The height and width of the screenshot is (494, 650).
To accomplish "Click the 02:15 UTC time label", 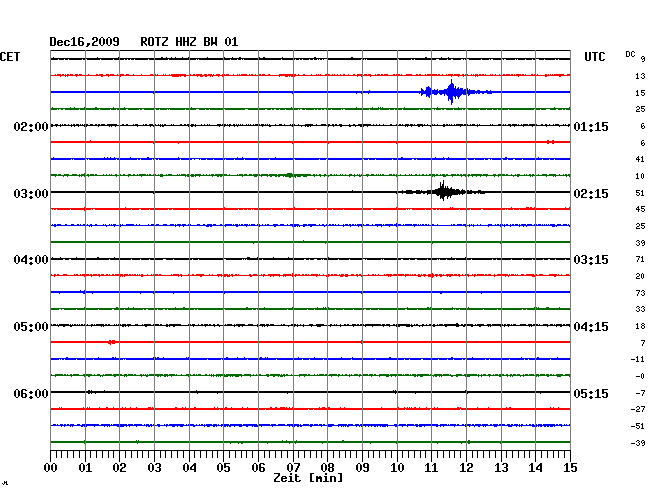I will [591, 194].
